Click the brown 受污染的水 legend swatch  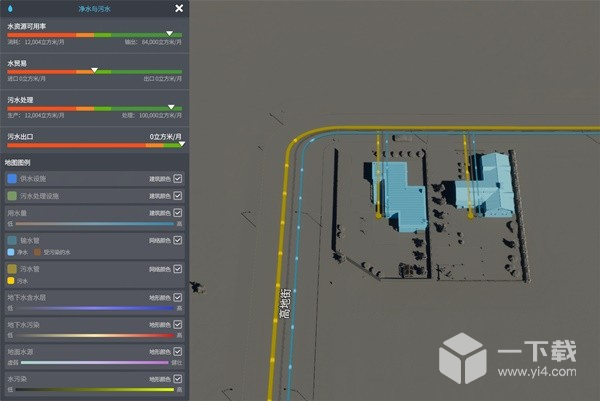tap(38, 252)
